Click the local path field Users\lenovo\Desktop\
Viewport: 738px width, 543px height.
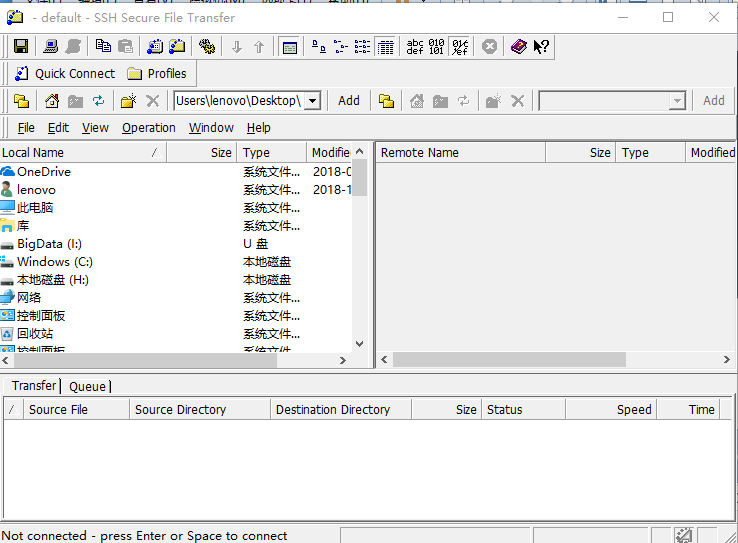pyautogui.click(x=239, y=101)
